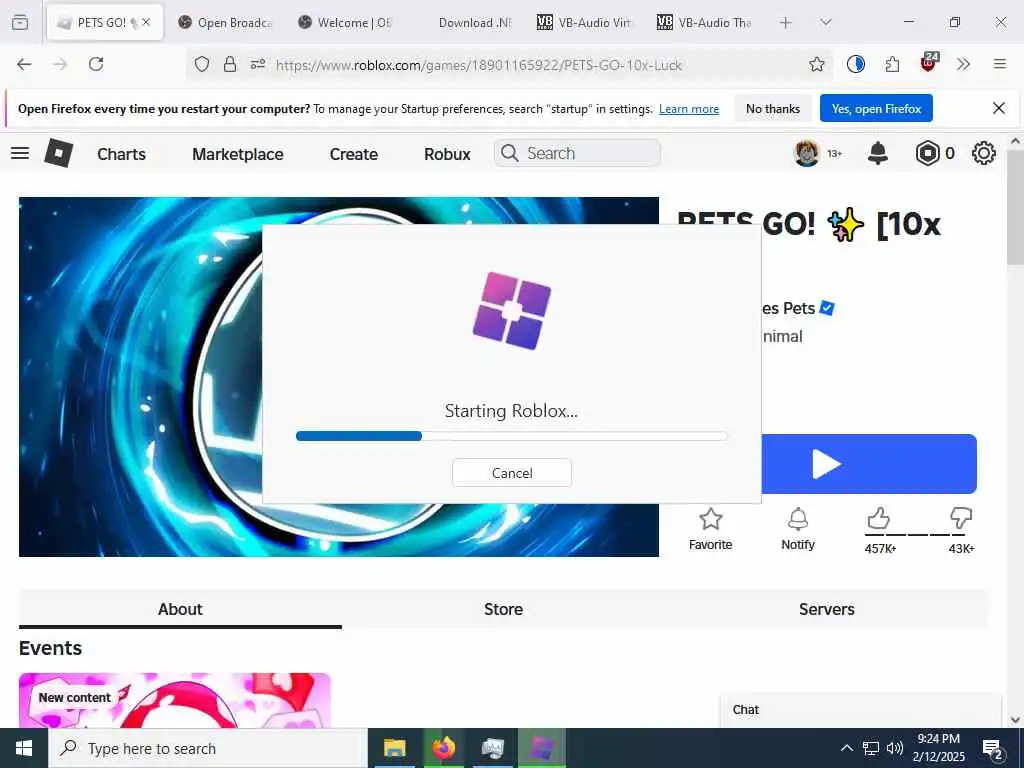Open the taskbar clock and date
The height and width of the screenshot is (768, 1024).
pyautogui.click(x=938, y=748)
